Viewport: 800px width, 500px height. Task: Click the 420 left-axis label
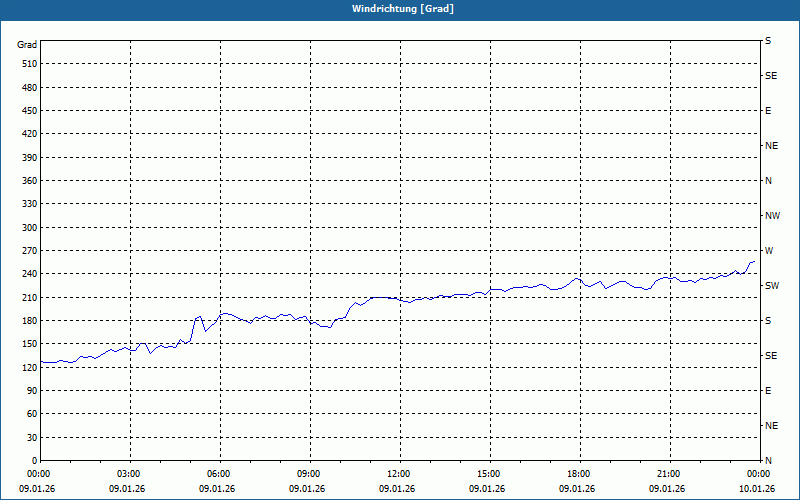click(x=30, y=134)
